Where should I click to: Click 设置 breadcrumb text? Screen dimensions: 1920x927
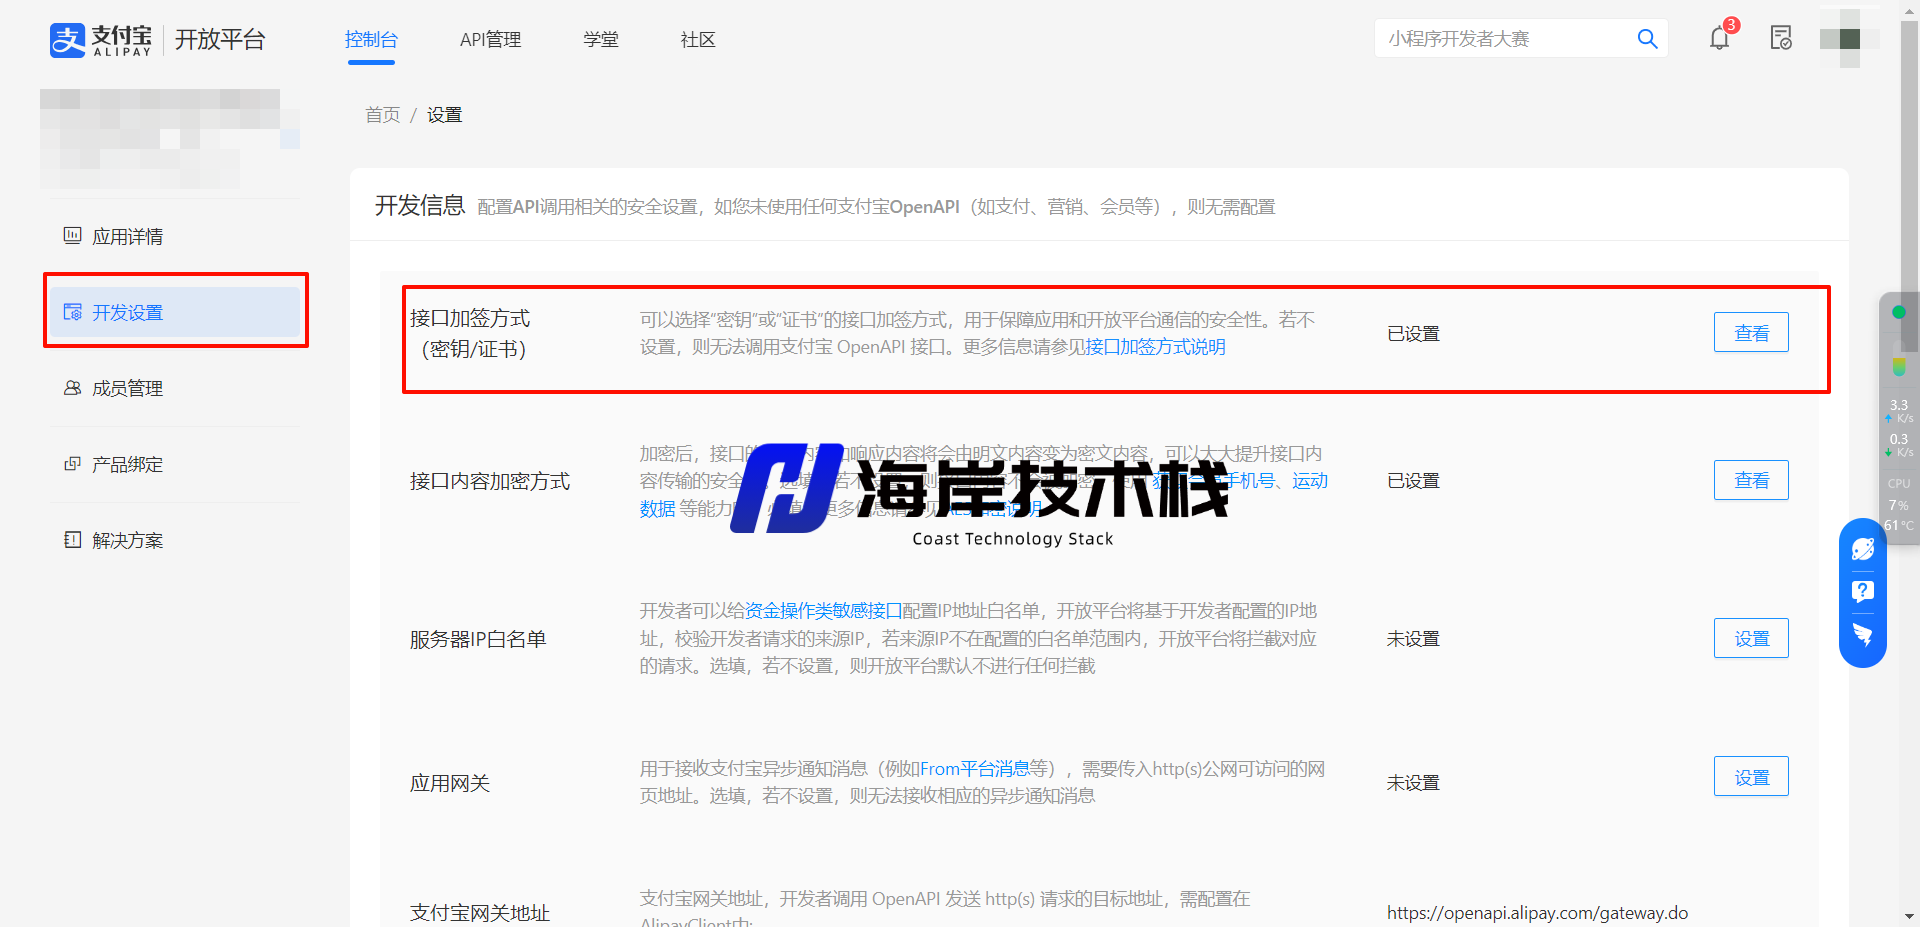click(x=445, y=115)
